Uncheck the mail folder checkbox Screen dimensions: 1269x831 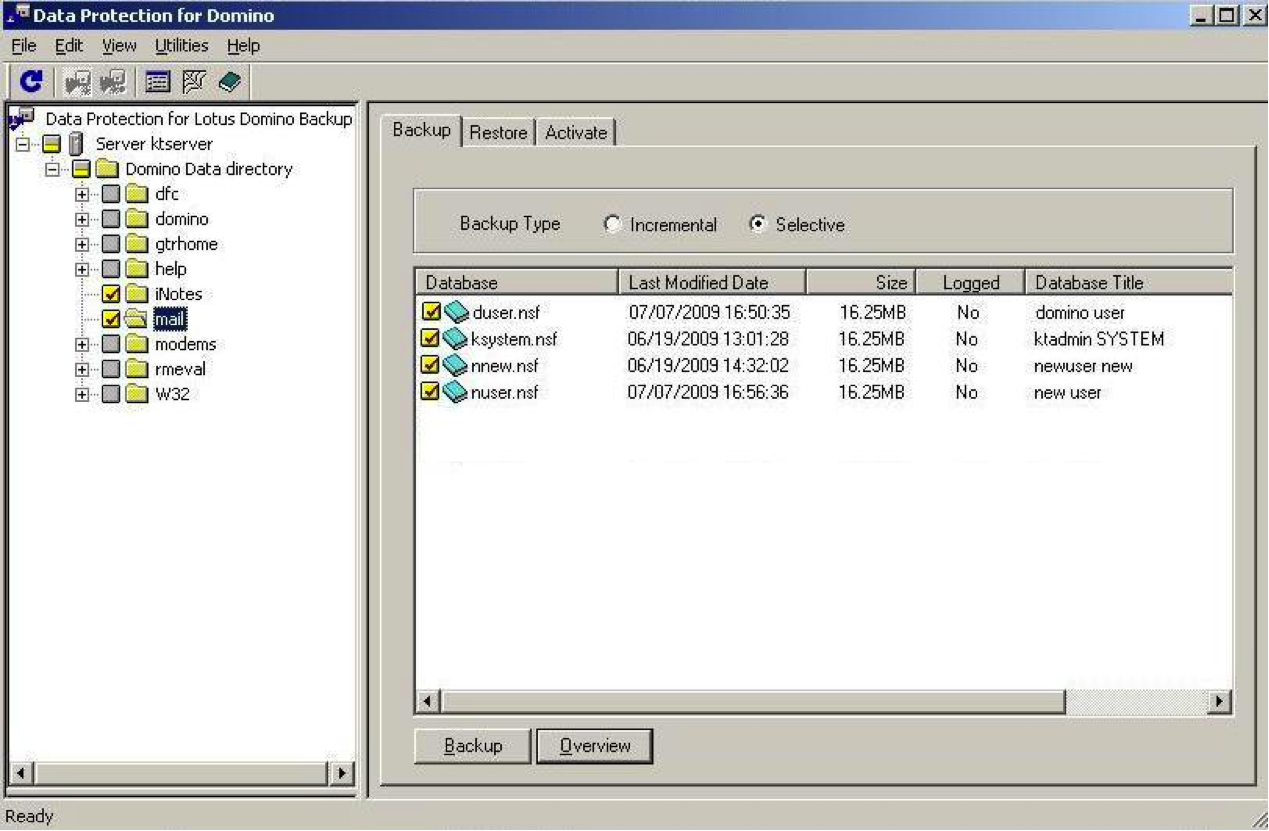point(112,319)
